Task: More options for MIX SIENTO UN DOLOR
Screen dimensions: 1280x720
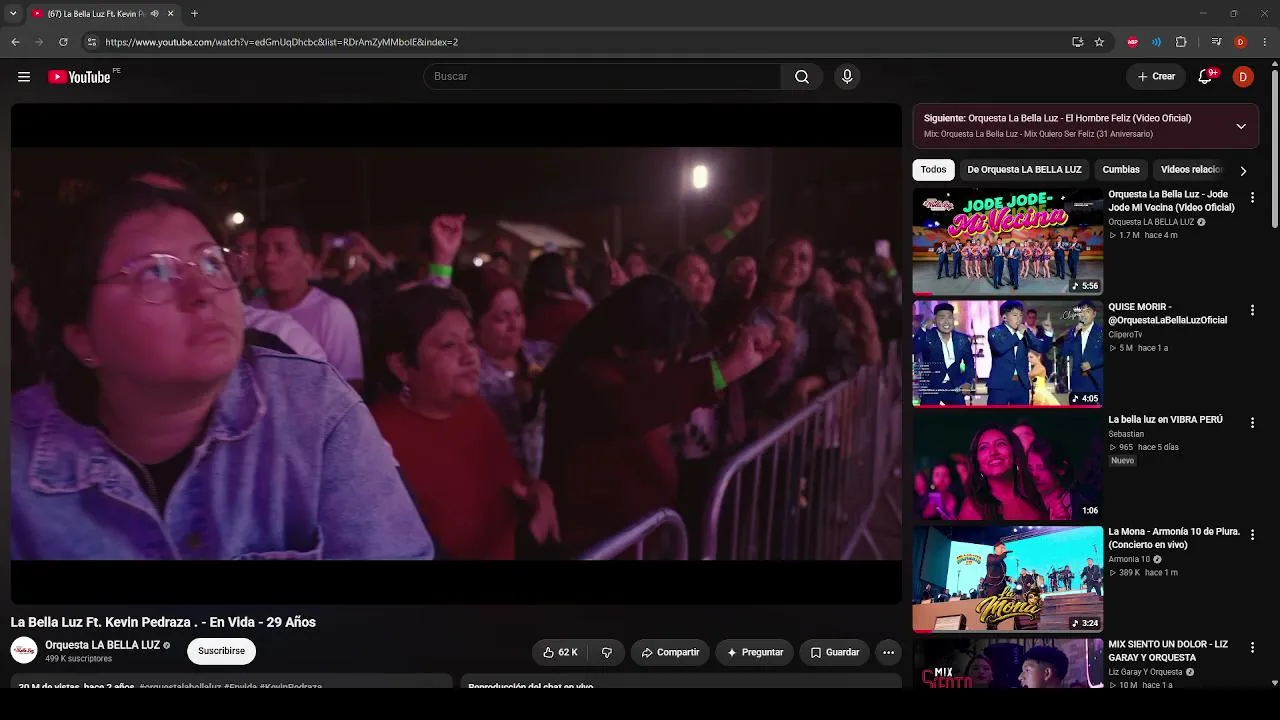Action: point(1252,648)
